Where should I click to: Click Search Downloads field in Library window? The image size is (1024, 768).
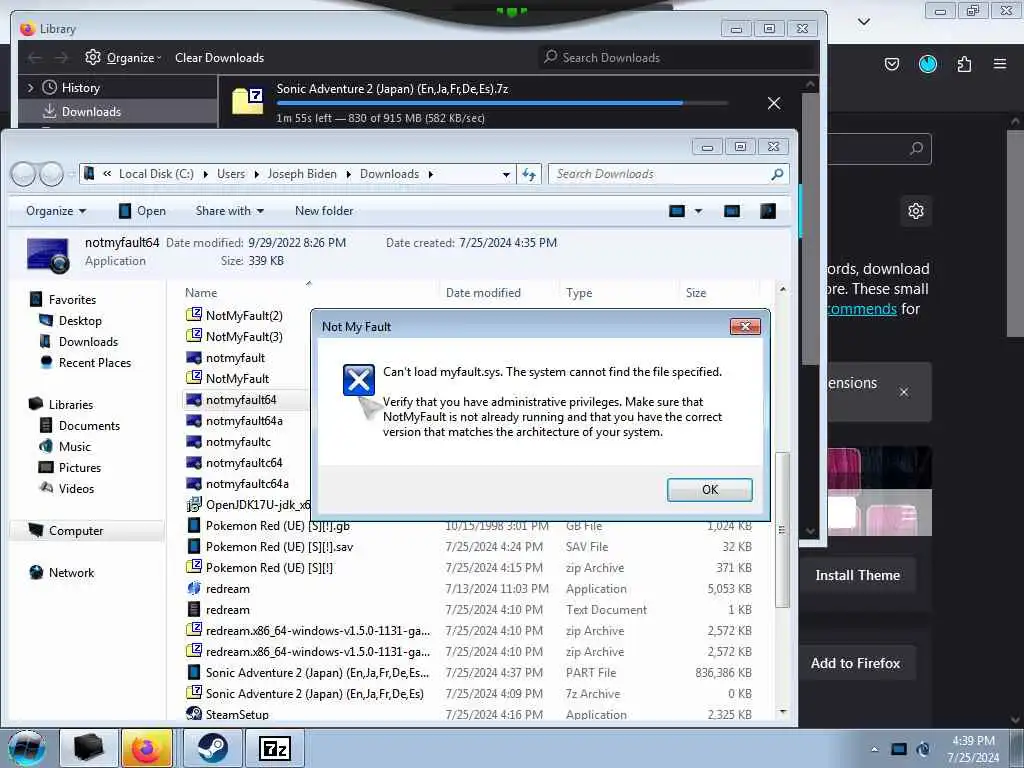676,57
